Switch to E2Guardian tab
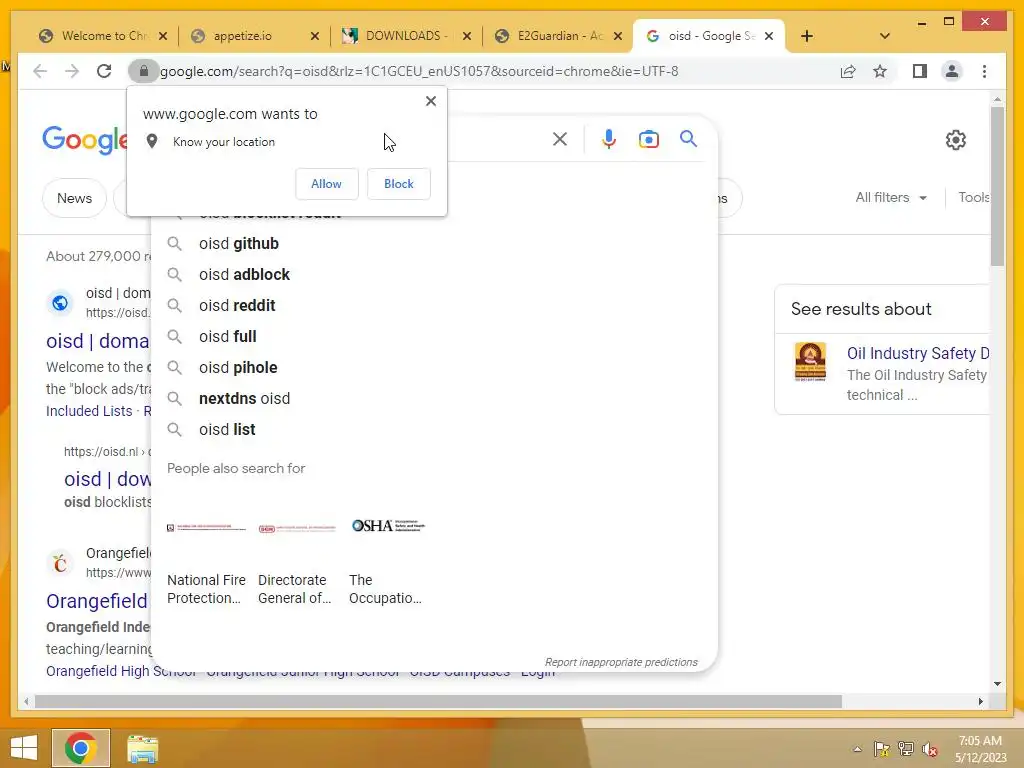This screenshot has width=1024, height=768. pyautogui.click(x=558, y=36)
